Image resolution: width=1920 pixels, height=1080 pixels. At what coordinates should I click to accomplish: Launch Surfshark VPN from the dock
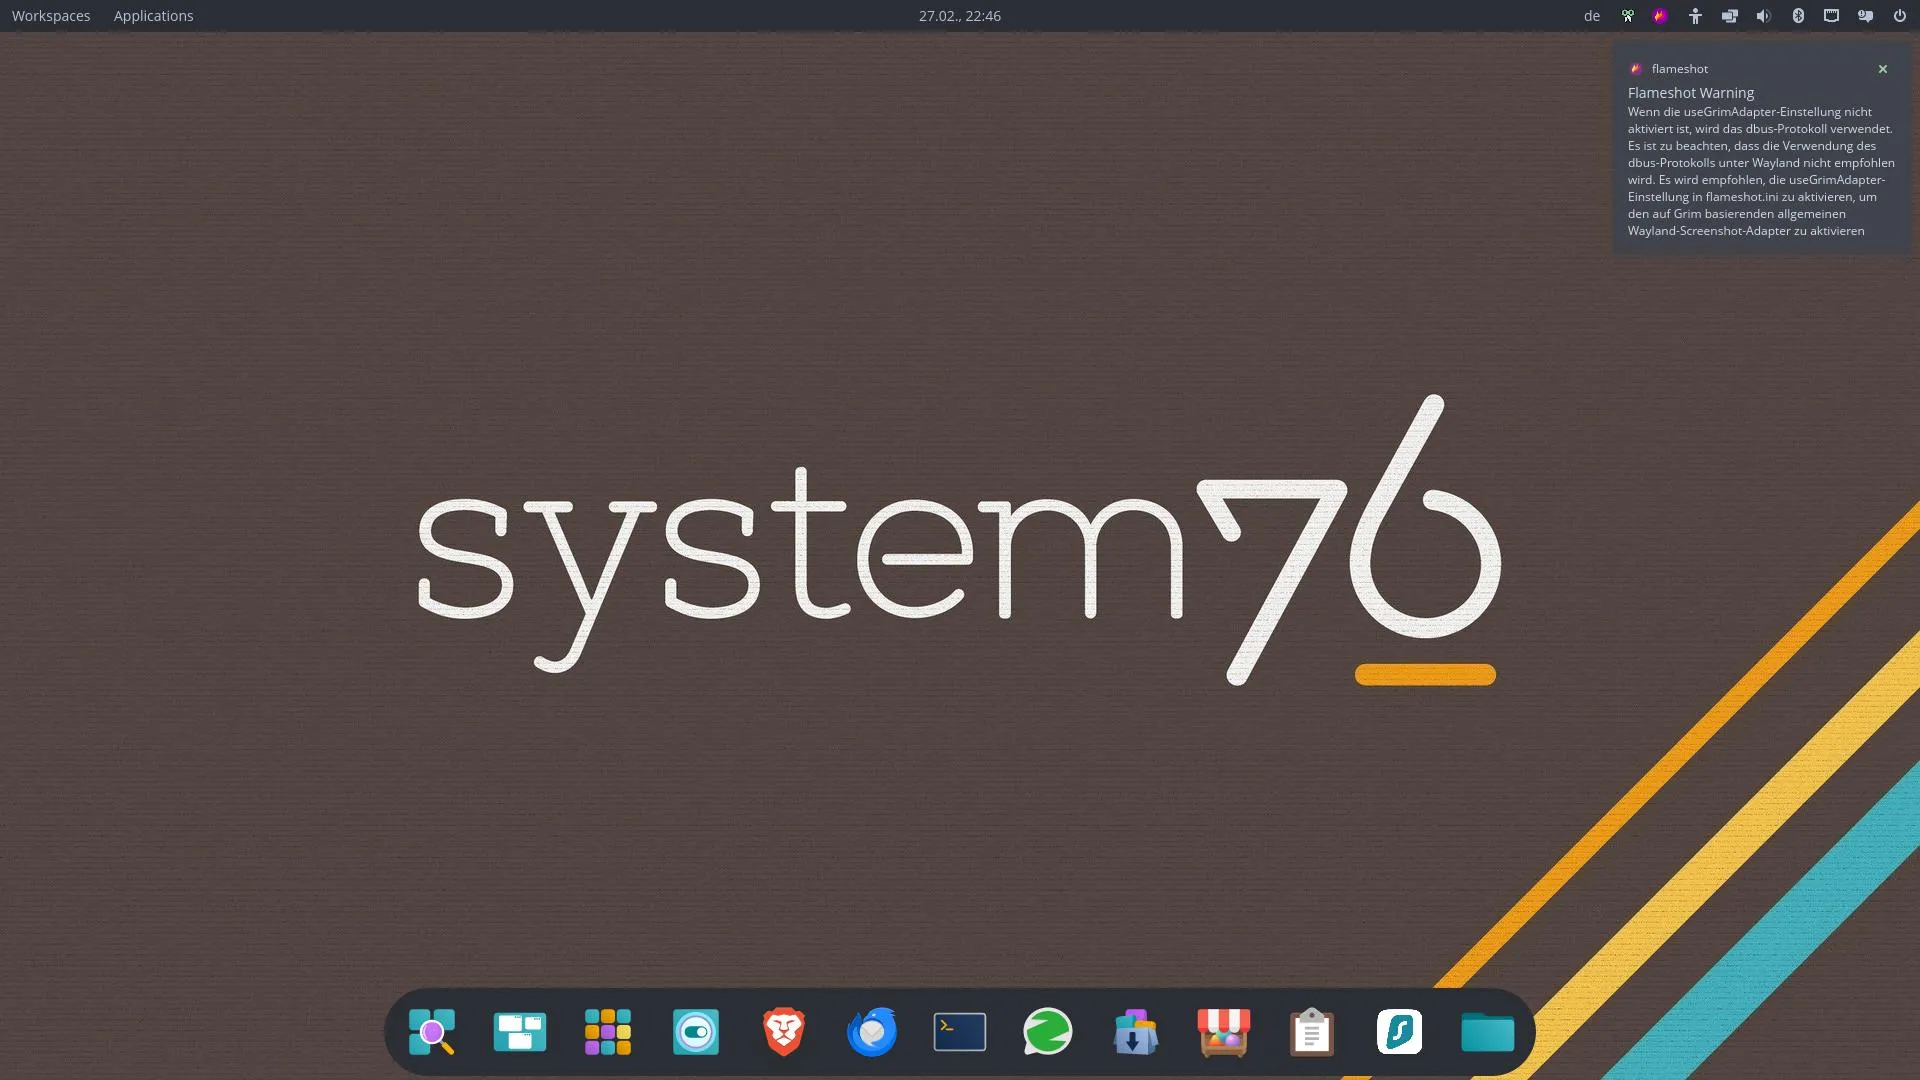click(1400, 1032)
